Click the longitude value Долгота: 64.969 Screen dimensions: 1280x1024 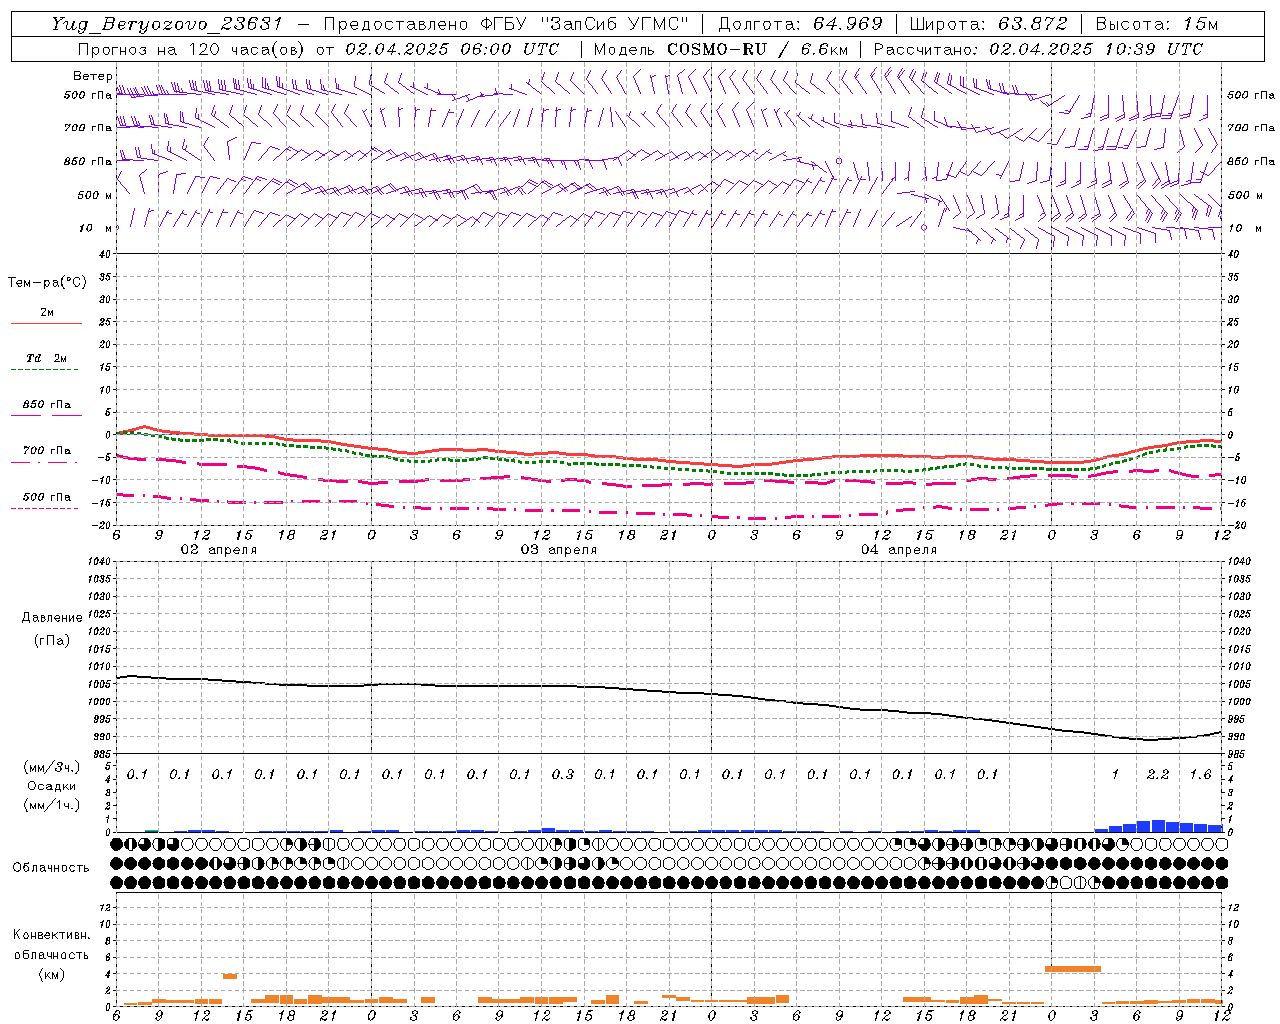(800, 24)
